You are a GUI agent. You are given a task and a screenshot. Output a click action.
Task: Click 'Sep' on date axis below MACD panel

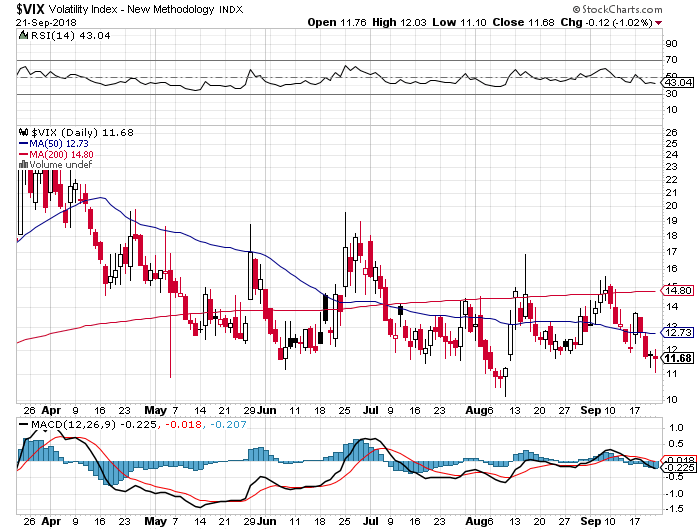[591, 521]
